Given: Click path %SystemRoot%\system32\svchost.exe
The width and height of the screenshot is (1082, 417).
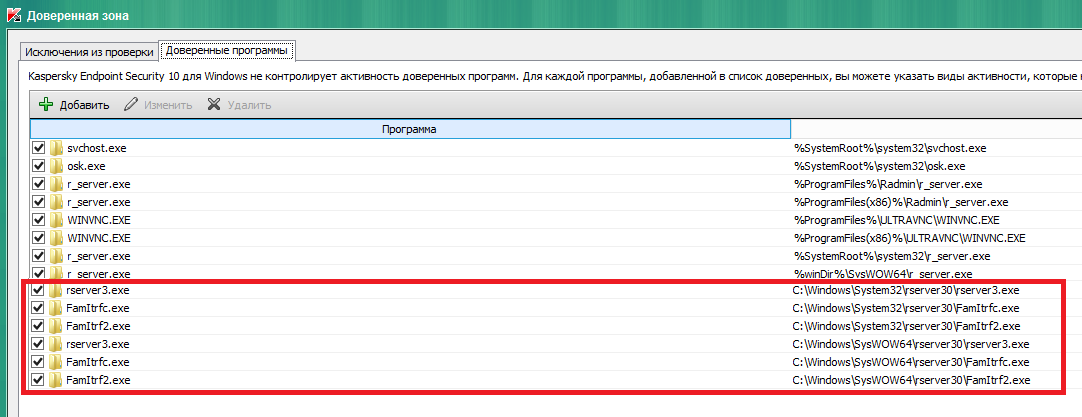Looking at the screenshot, I should coord(890,148).
